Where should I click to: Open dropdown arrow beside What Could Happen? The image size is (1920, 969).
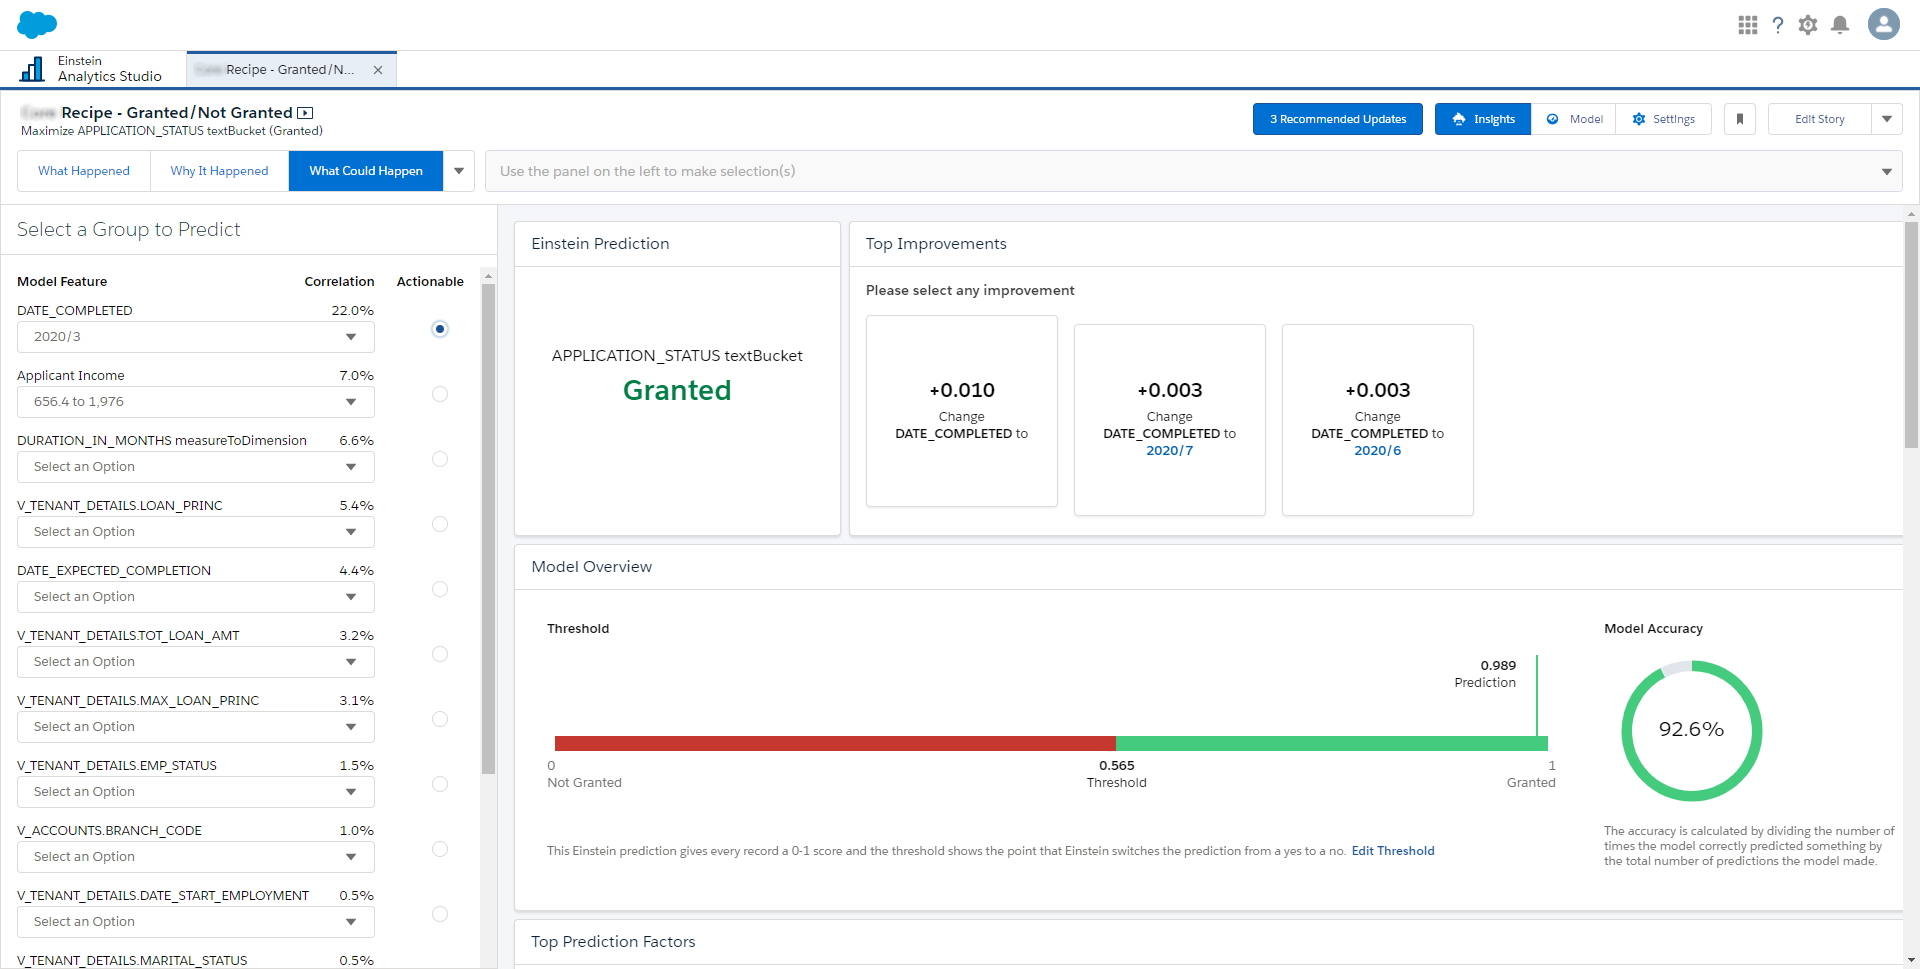(x=459, y=171)
